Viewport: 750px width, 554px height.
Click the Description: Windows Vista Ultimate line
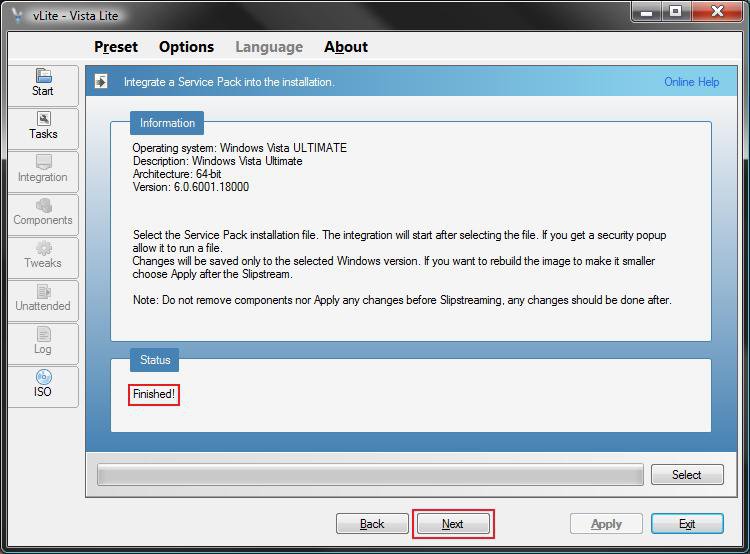coord(218,161)
